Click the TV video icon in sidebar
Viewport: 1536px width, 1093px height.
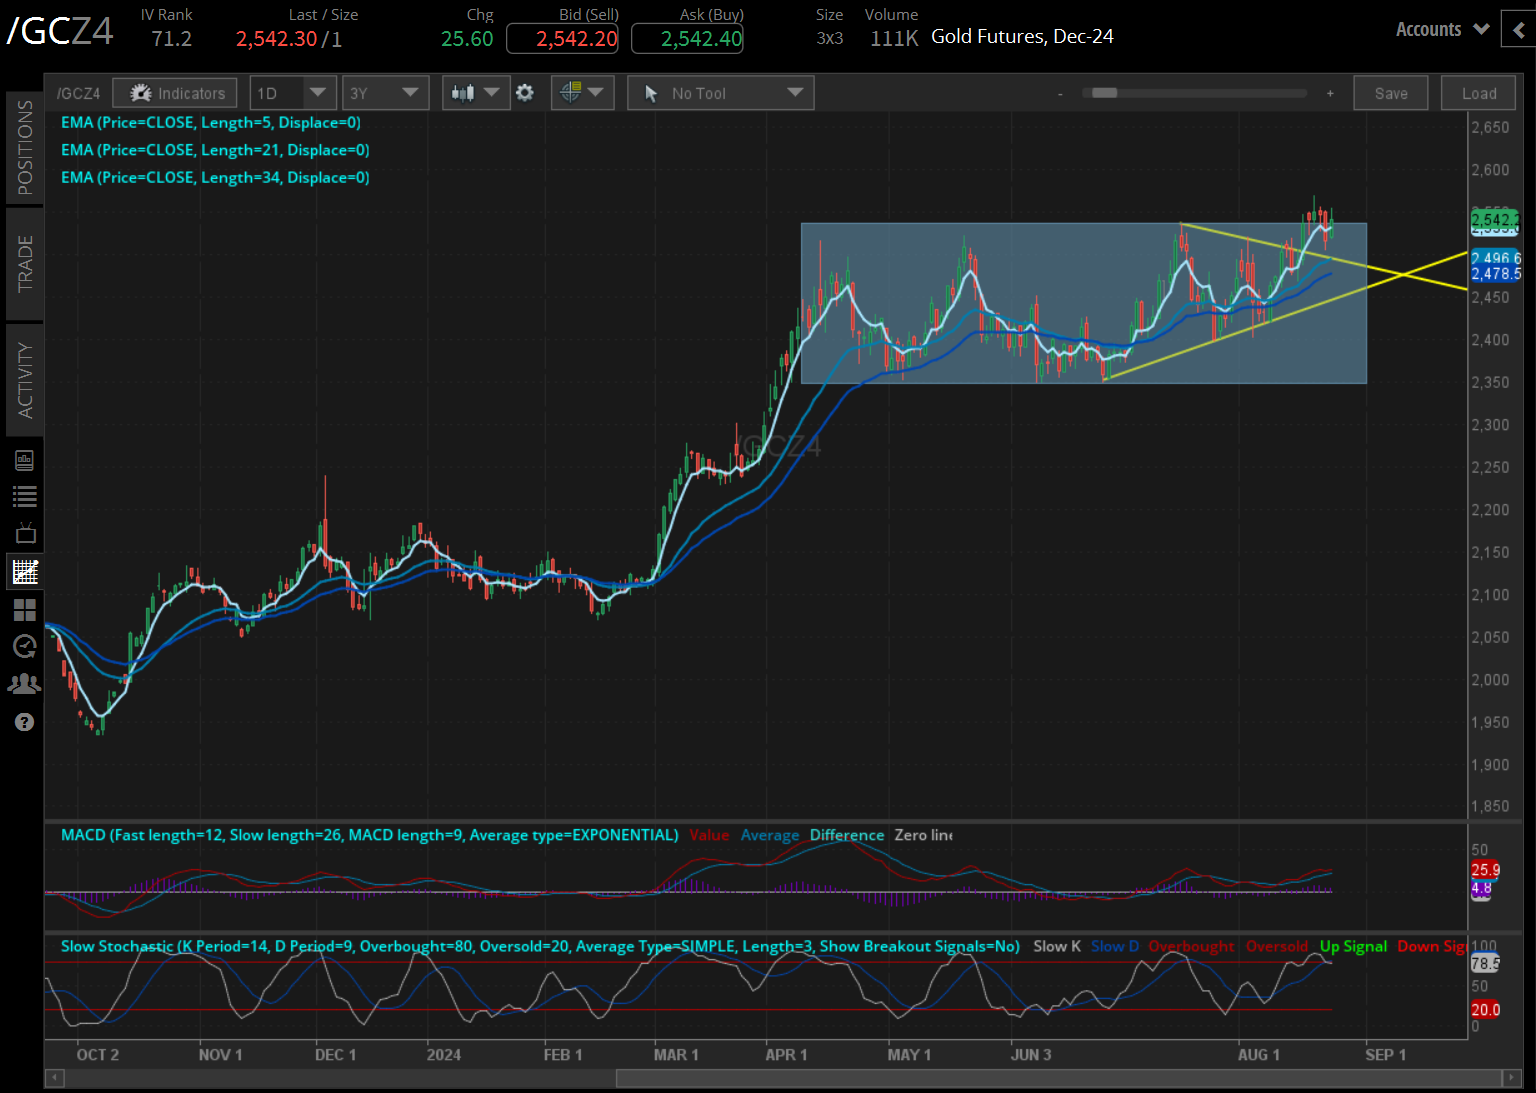pos(25,533)
